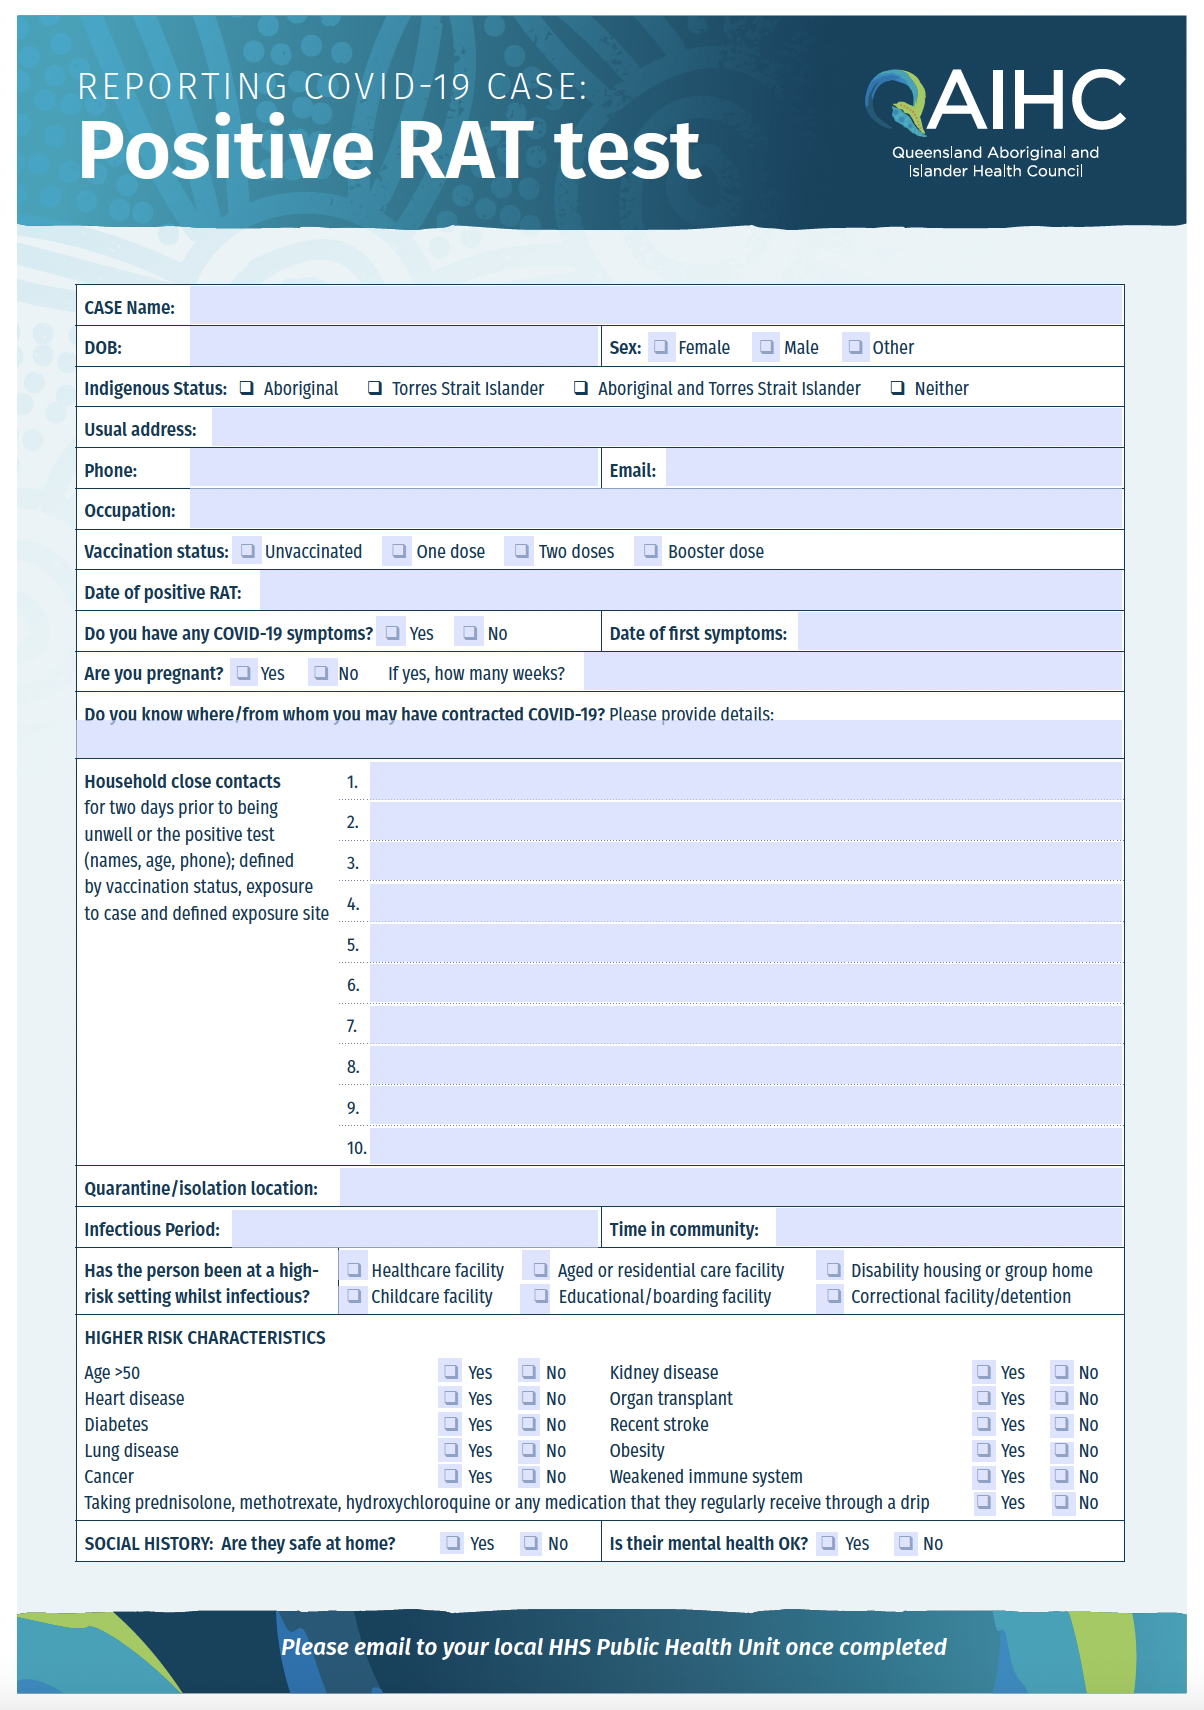Screen dimensions: 1204x1710
Task: Tick Yes for Lung disease
Action: coord(452,1450)
